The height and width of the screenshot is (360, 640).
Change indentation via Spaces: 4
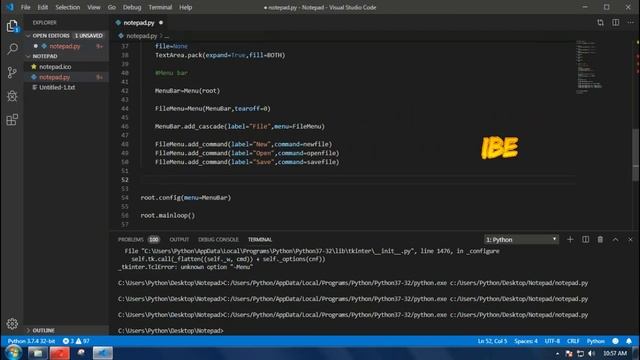526,341
